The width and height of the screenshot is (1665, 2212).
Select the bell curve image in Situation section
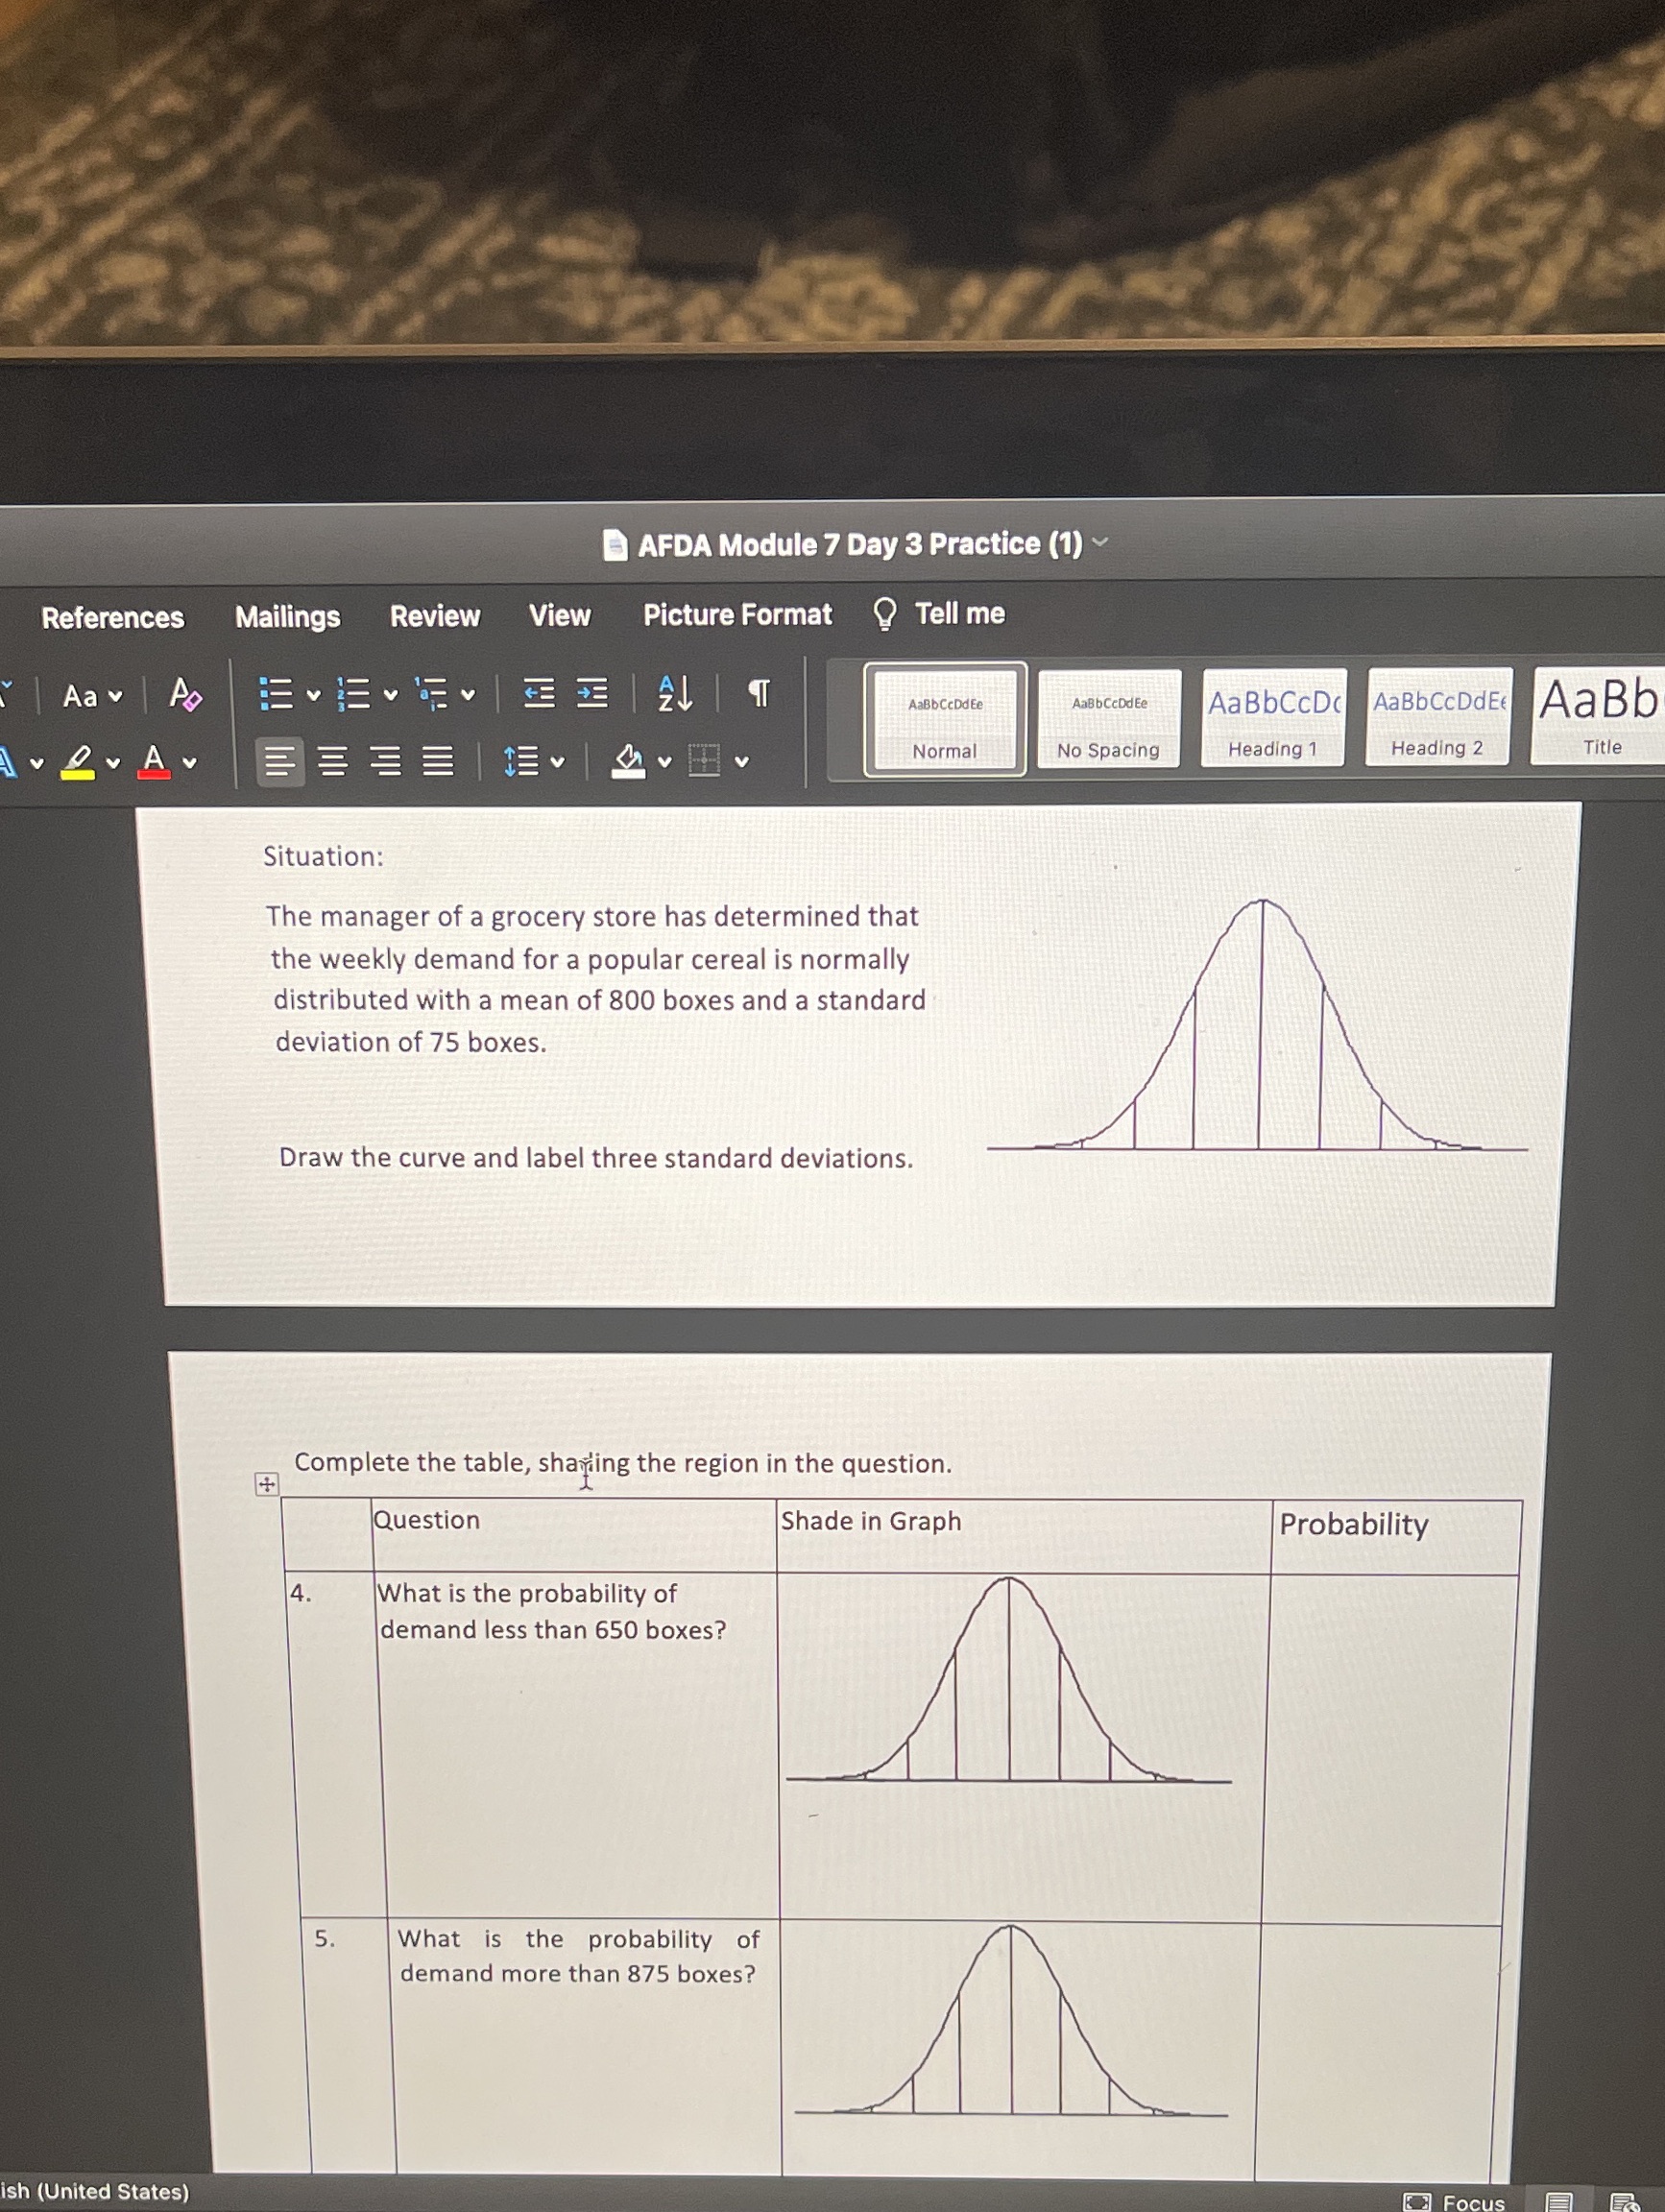pyautogui.click(x=1257, y=1025)
